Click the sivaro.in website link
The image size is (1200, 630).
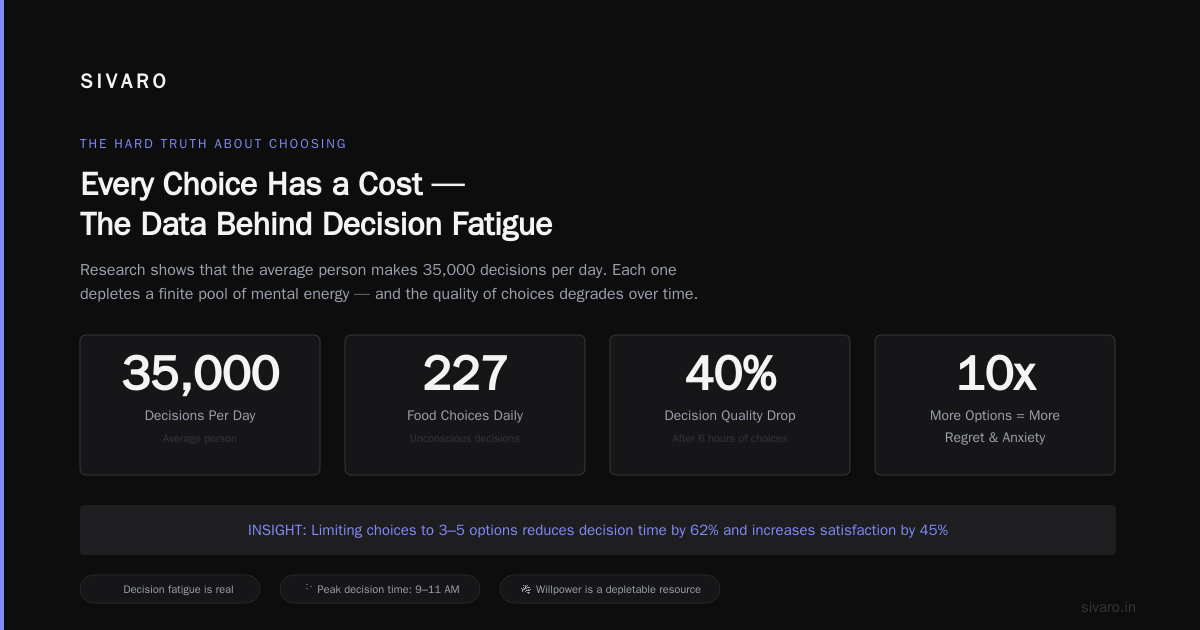[x=1108, y=607]
